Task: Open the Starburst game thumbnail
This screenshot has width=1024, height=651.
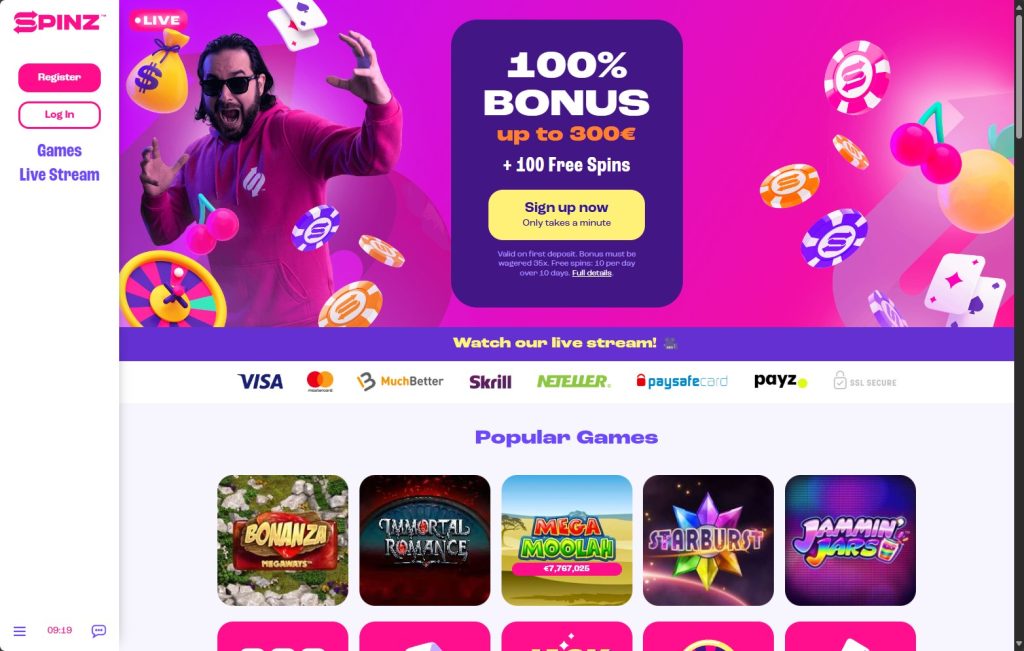Action: 708,540
